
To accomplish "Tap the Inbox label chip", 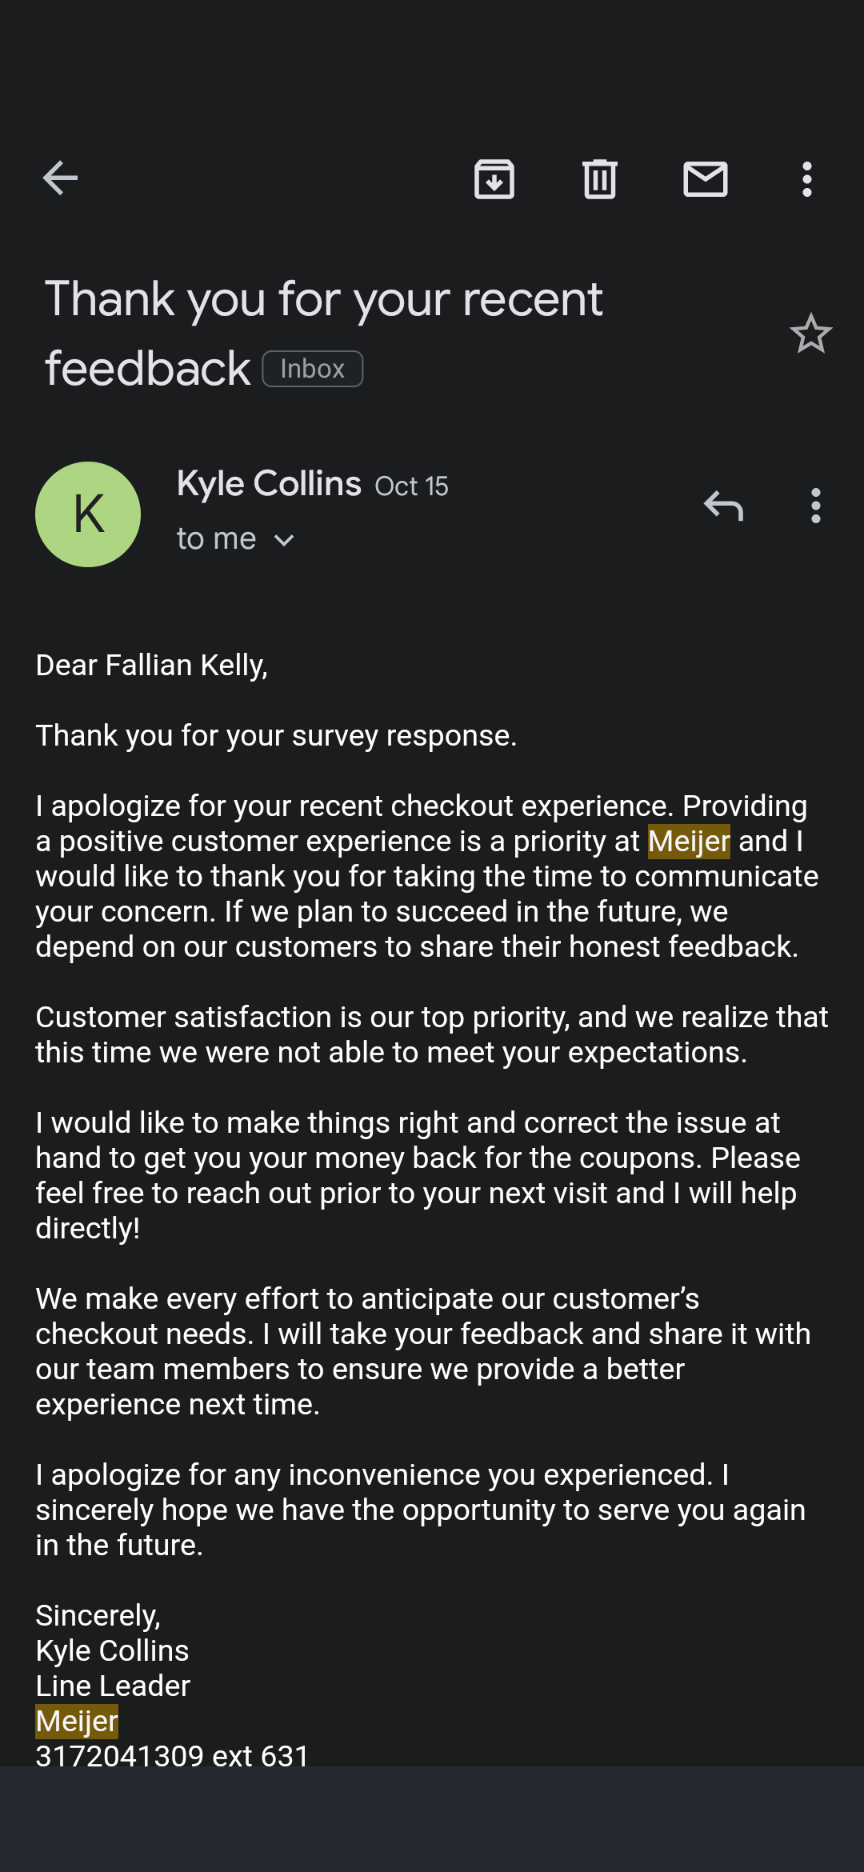I will (x=312, y=369).
